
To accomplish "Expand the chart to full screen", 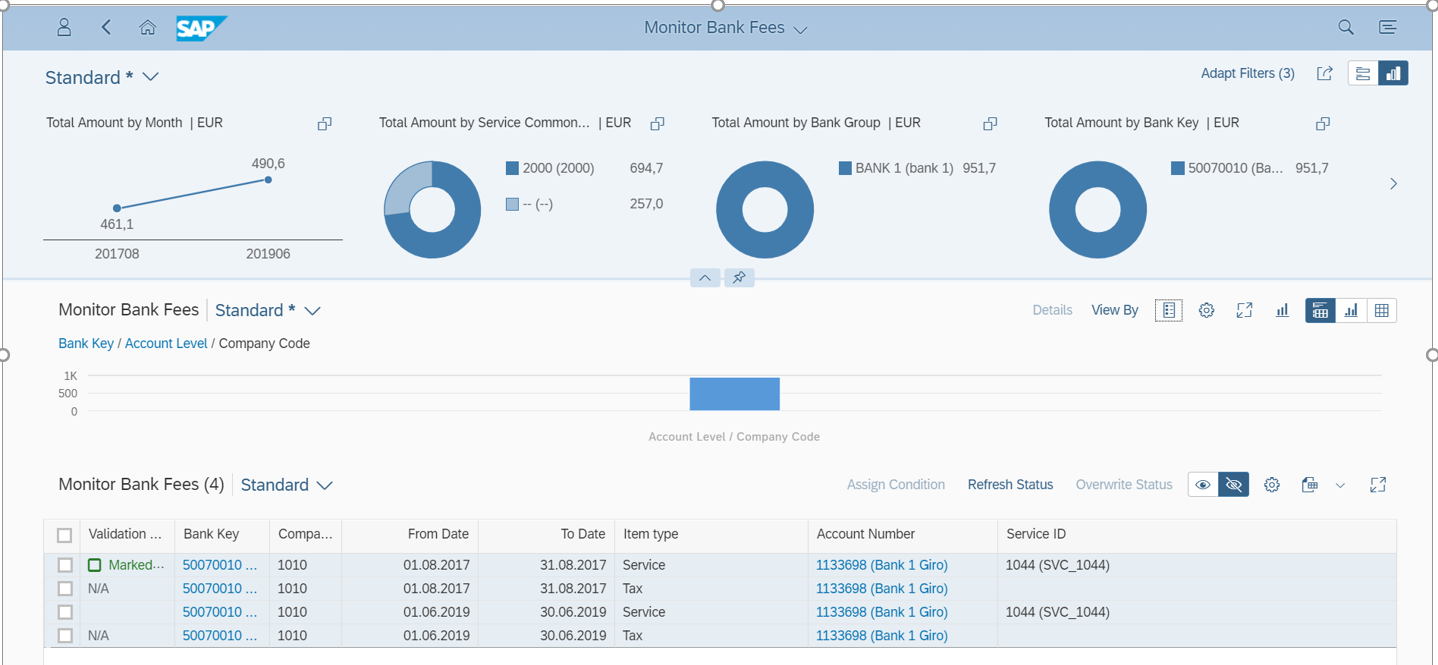I will click(1245, 310).
